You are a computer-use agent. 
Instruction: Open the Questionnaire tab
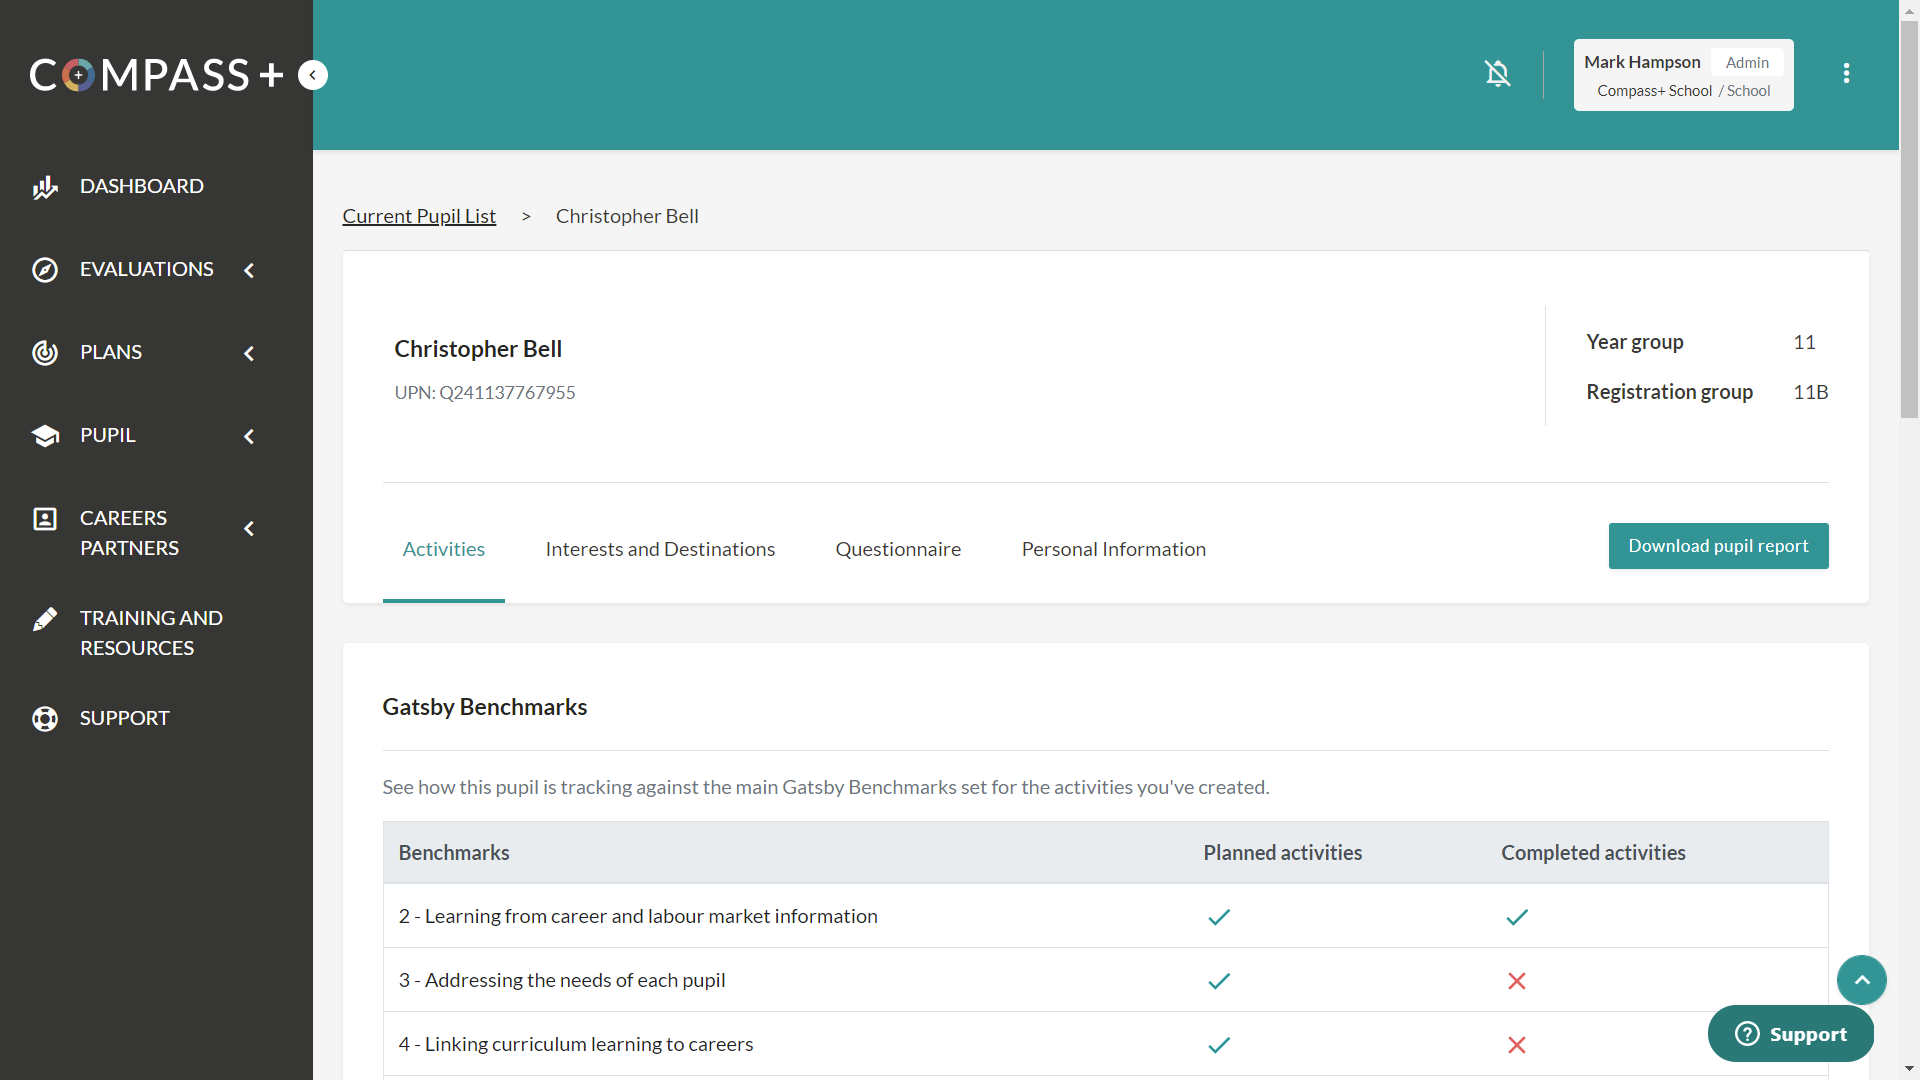898,549
